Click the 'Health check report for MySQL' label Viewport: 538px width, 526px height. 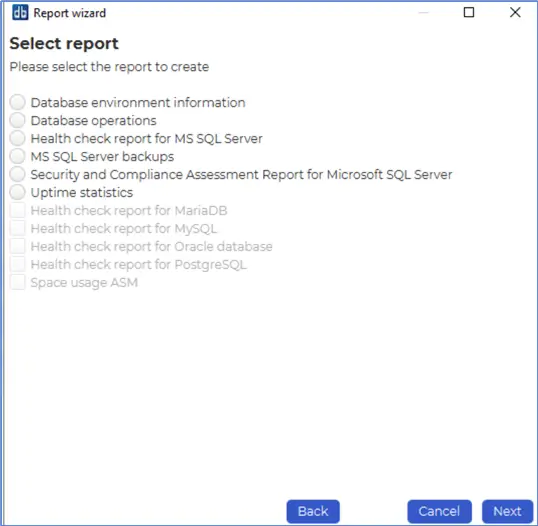tap(124, 229)
